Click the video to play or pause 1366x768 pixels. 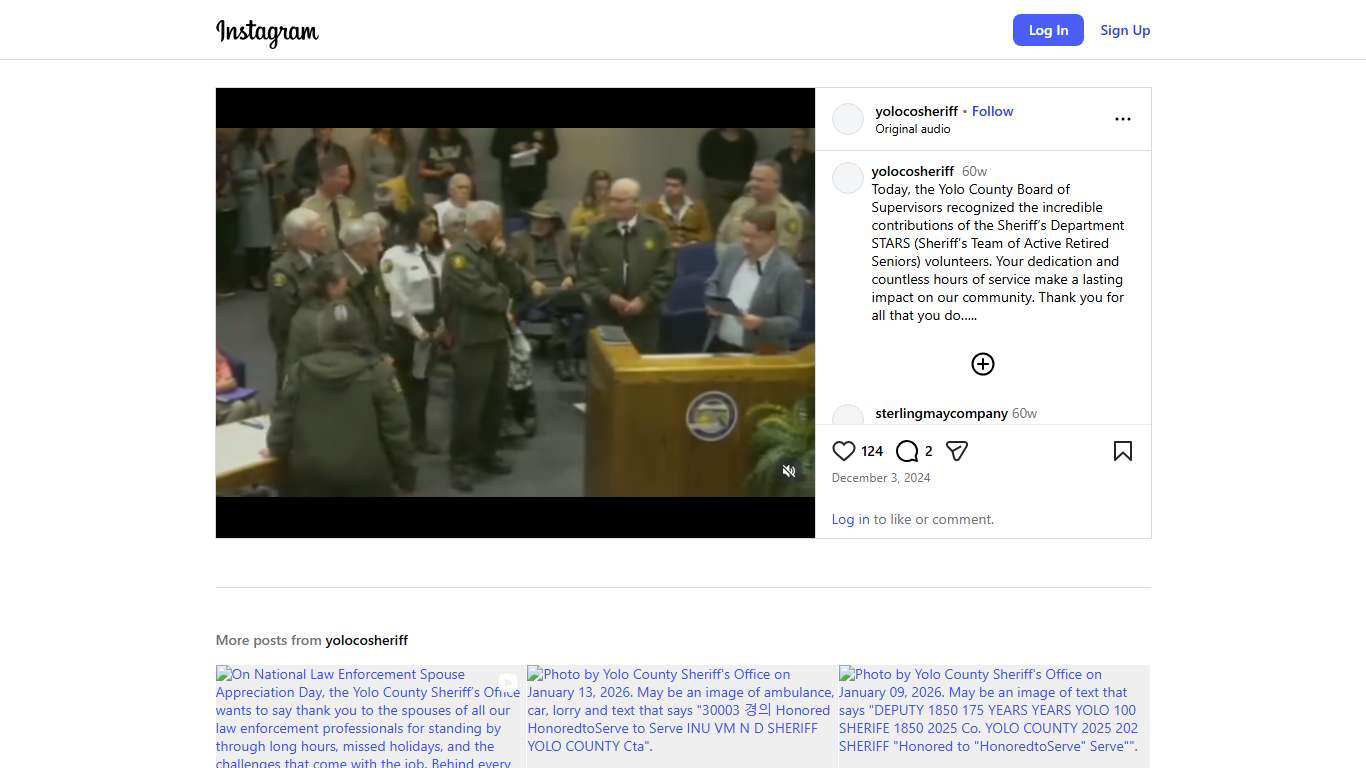(x=515, y=312)
